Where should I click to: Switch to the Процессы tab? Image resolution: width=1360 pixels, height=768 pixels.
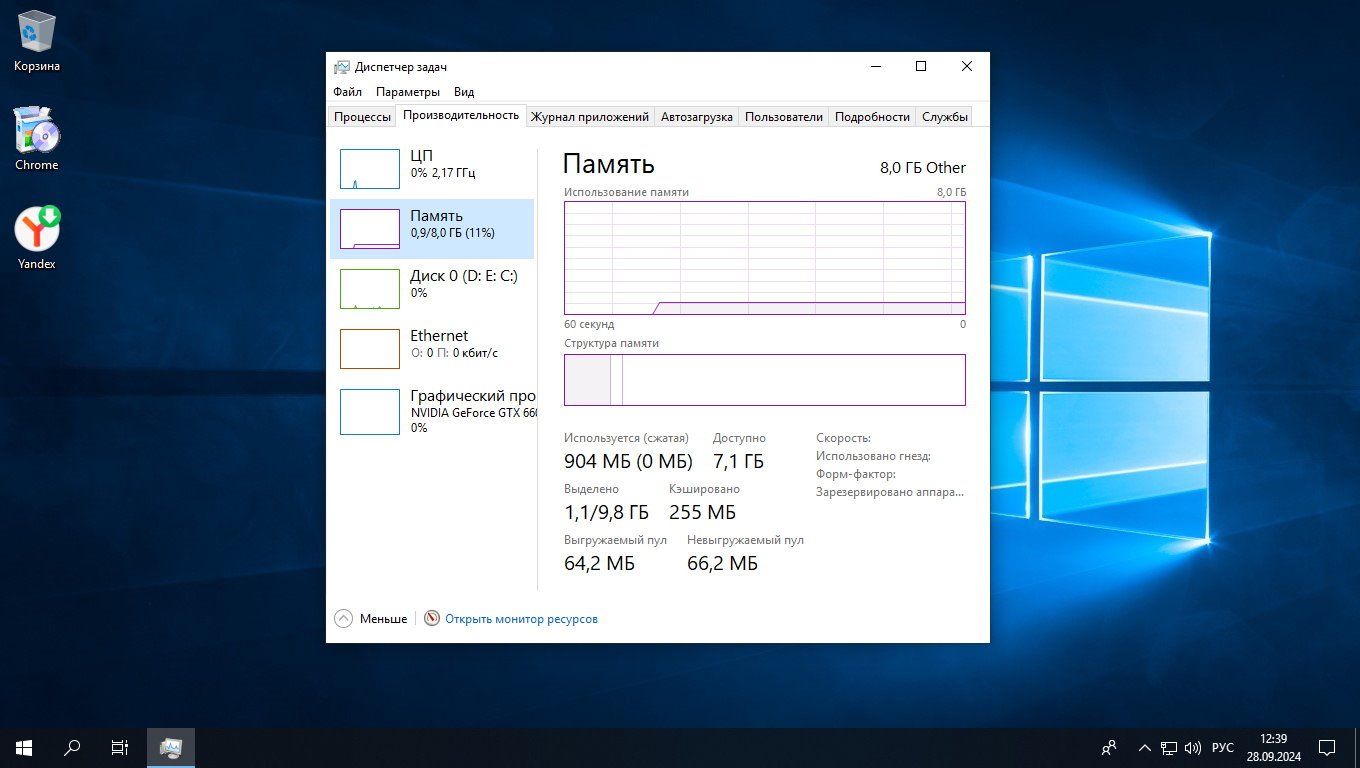point(362,117)
